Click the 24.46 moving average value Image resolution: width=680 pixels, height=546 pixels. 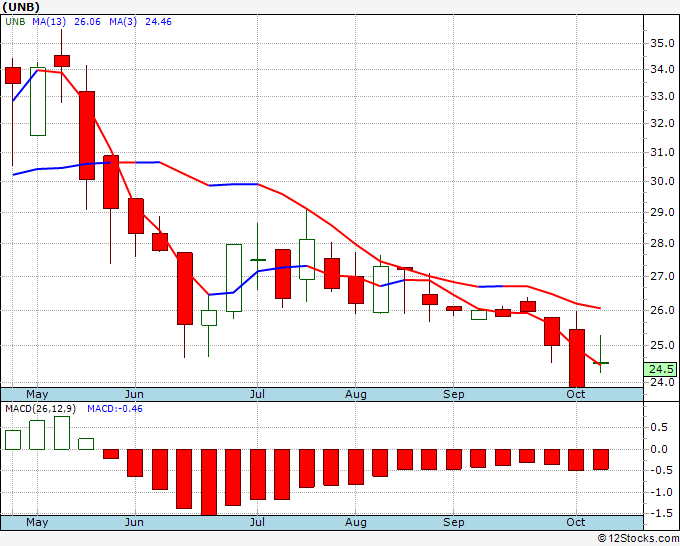[158, 22]
